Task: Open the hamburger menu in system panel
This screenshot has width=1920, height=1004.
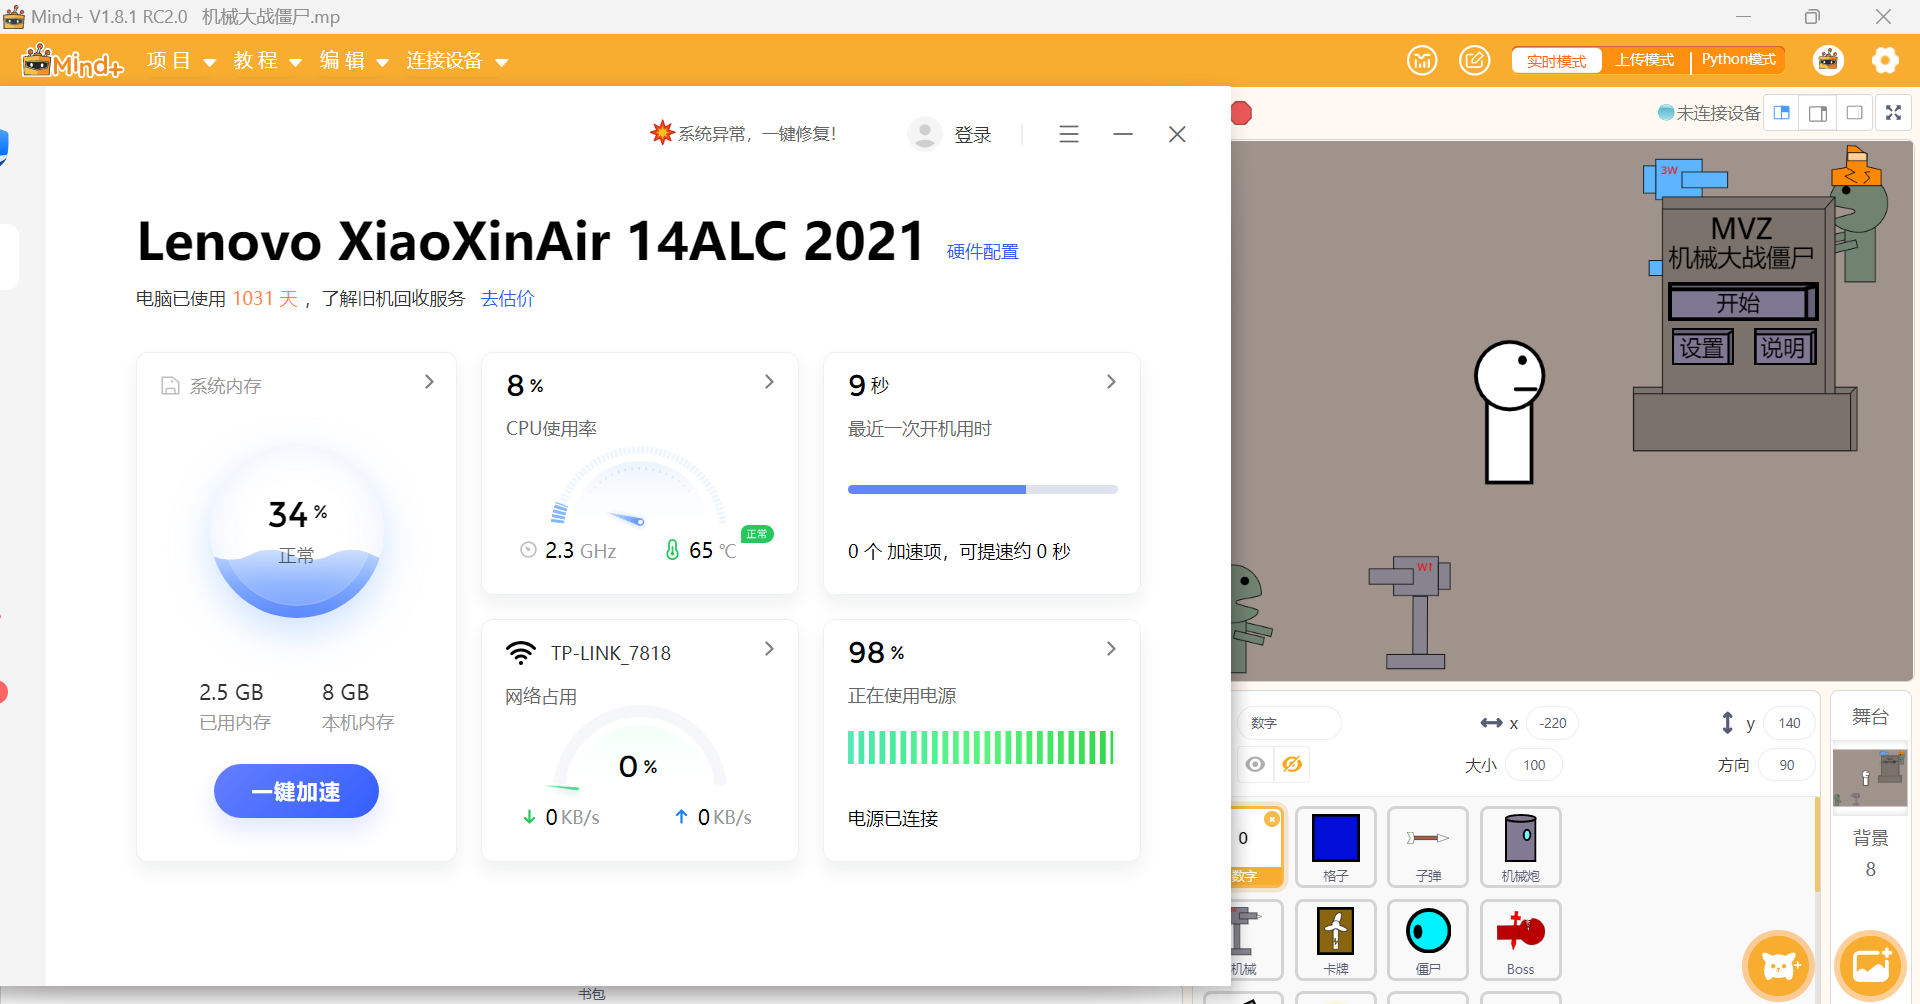Action: pos(1069,134)
